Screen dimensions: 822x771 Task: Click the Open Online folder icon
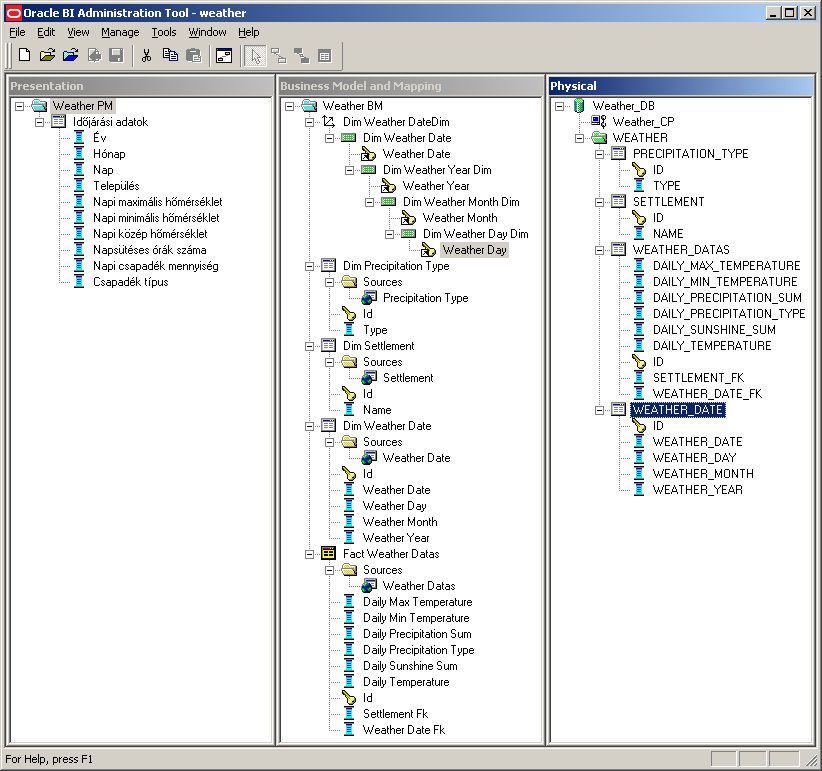click(70, 55)
